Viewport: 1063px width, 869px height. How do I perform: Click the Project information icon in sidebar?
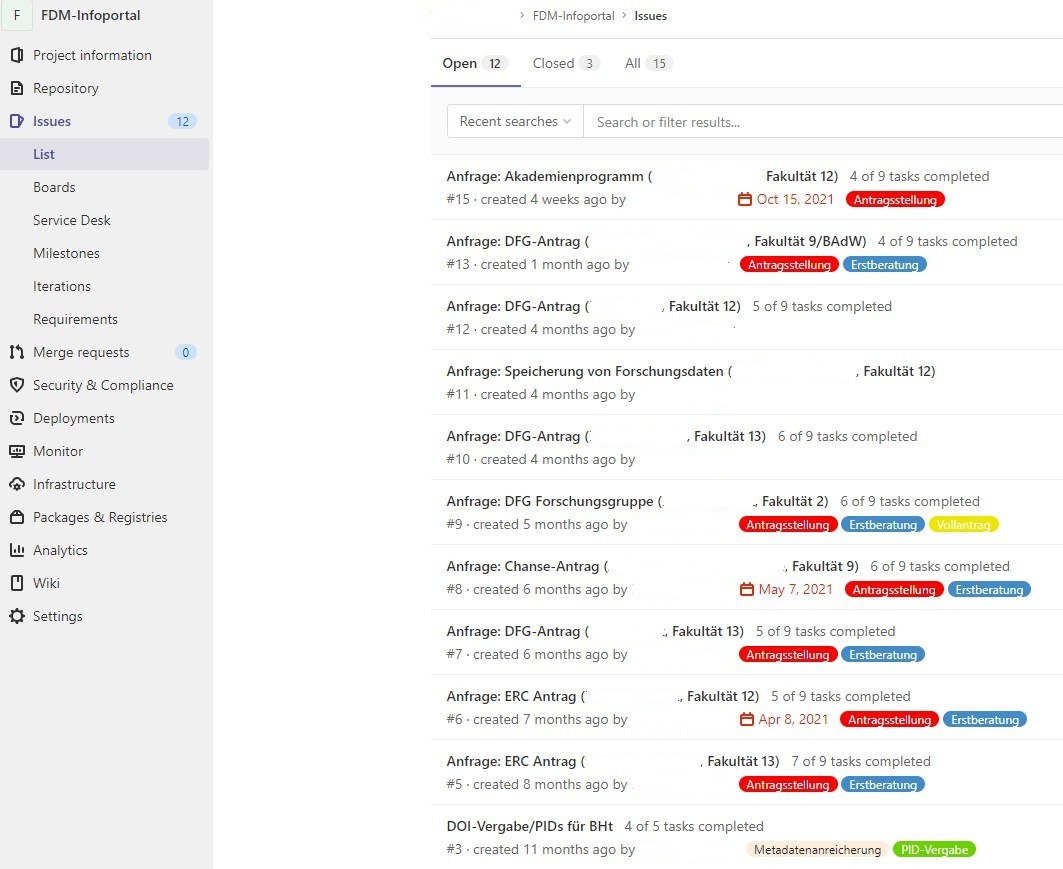pos(16,55)
